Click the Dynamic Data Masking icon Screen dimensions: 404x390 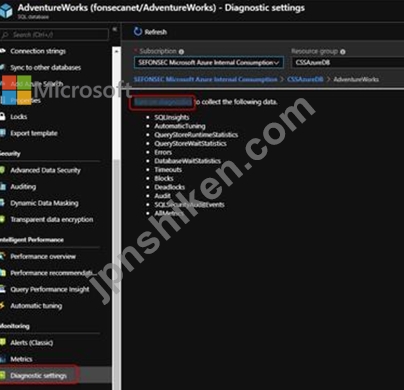coord(3,203)
